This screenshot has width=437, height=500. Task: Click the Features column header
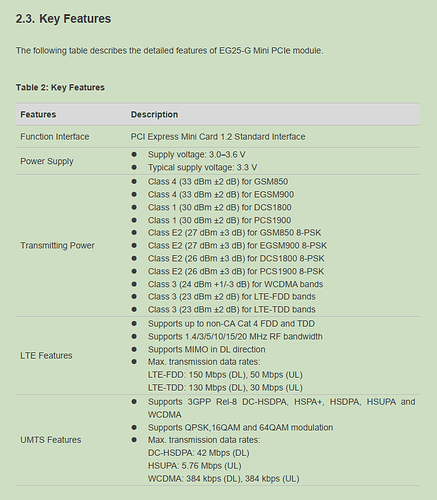click(38, 114)
